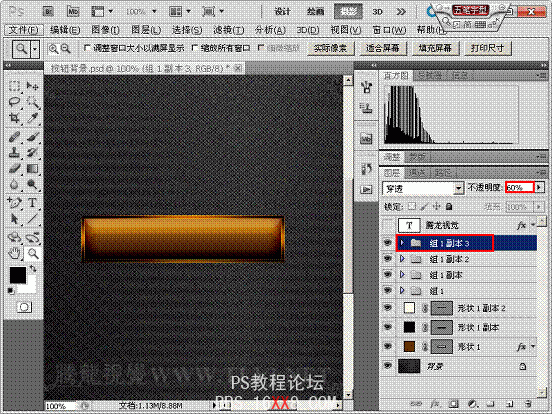
Task: Switch to the 设计 workspace
Action: 282,12
